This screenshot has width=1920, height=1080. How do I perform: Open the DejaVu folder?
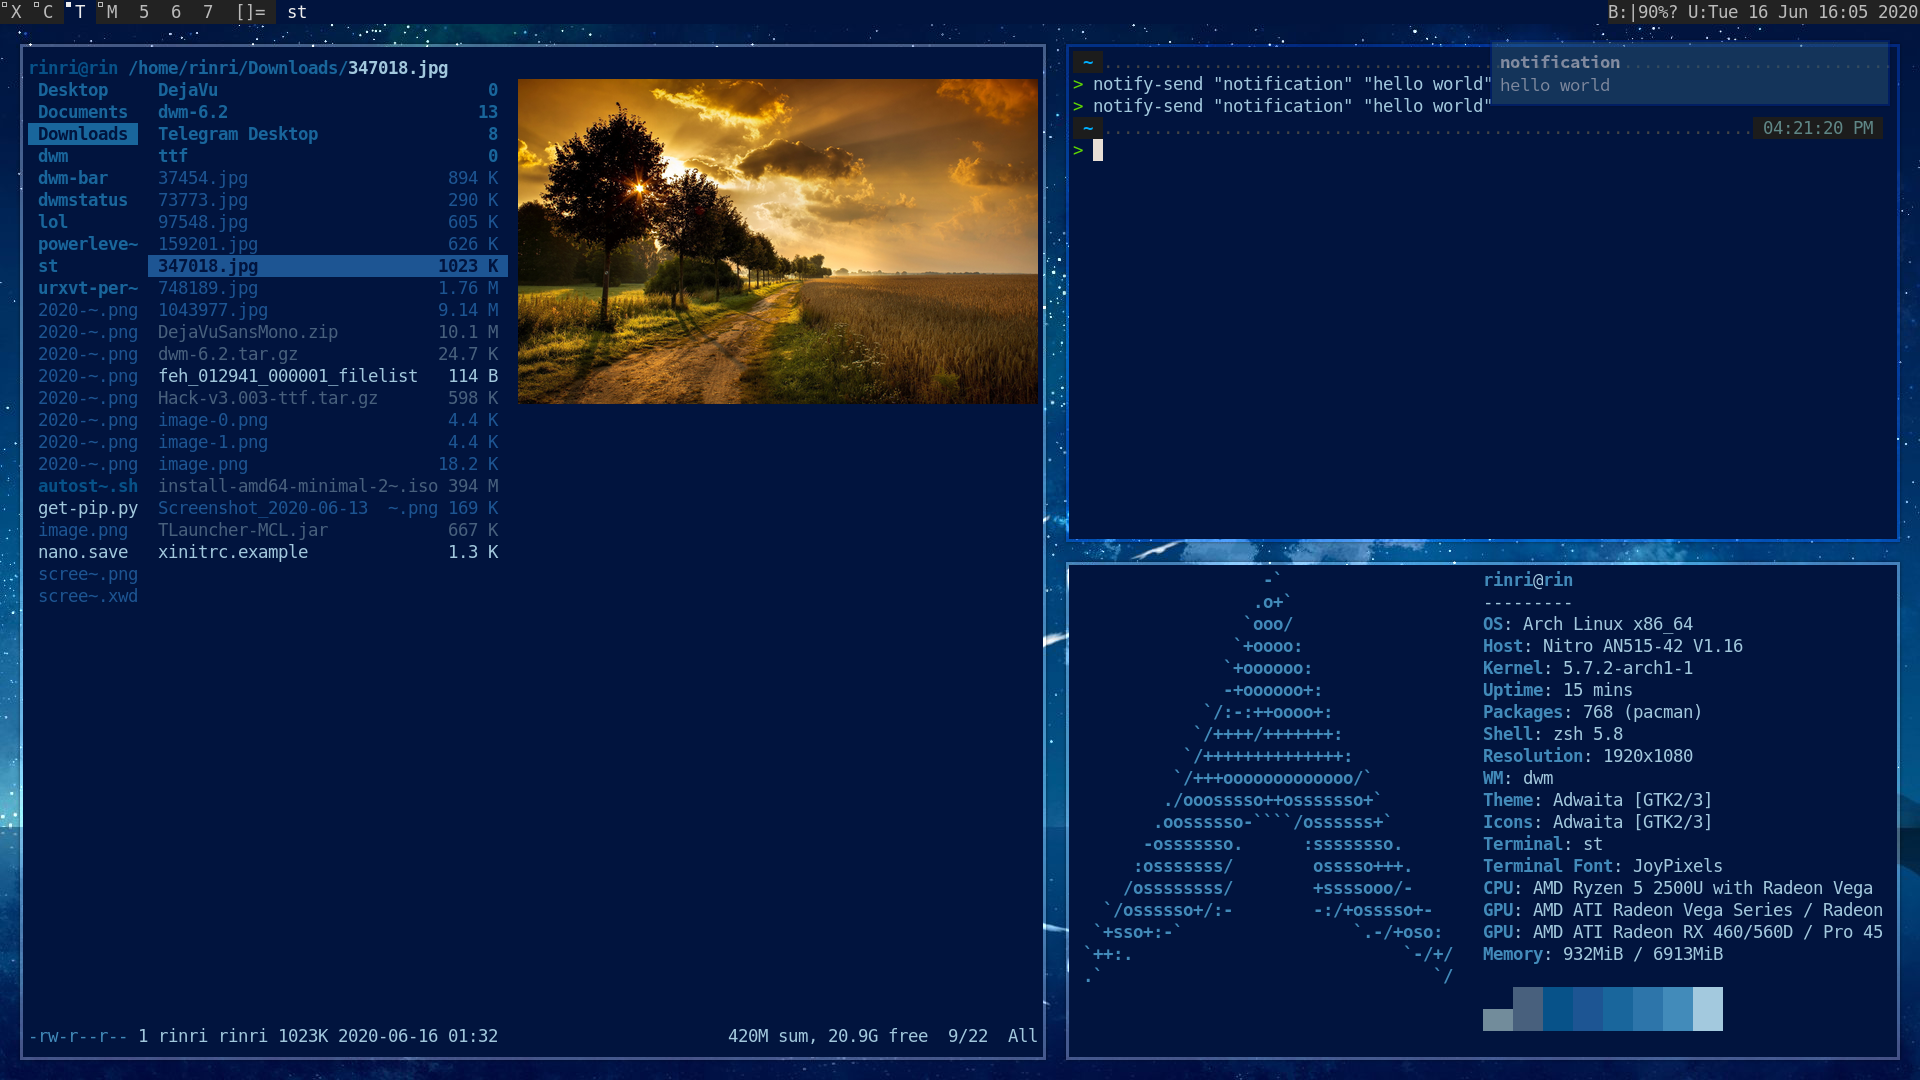(x=328, y=90)
